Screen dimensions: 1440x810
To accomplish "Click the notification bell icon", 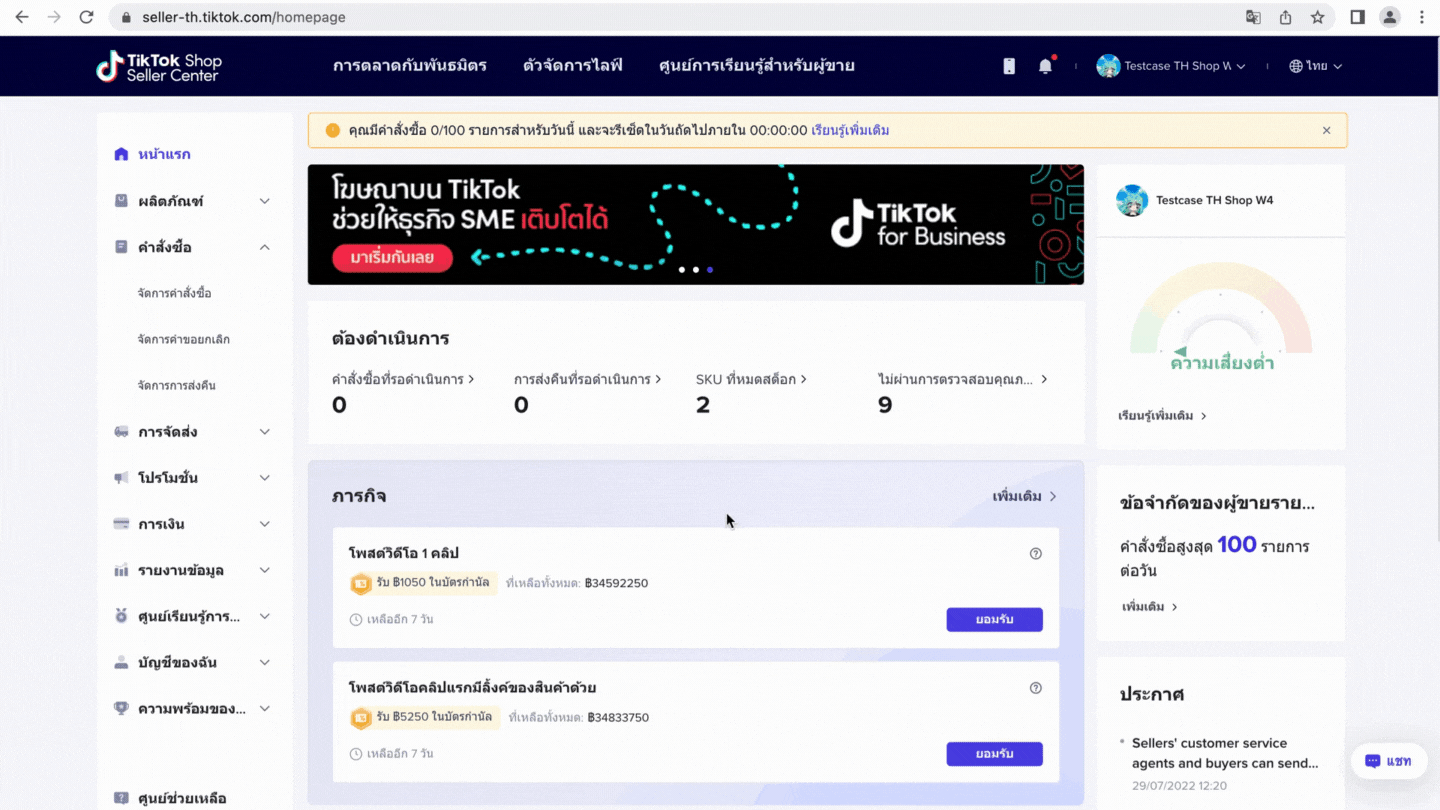I will pyautogui.click(x=1045, y=66).
